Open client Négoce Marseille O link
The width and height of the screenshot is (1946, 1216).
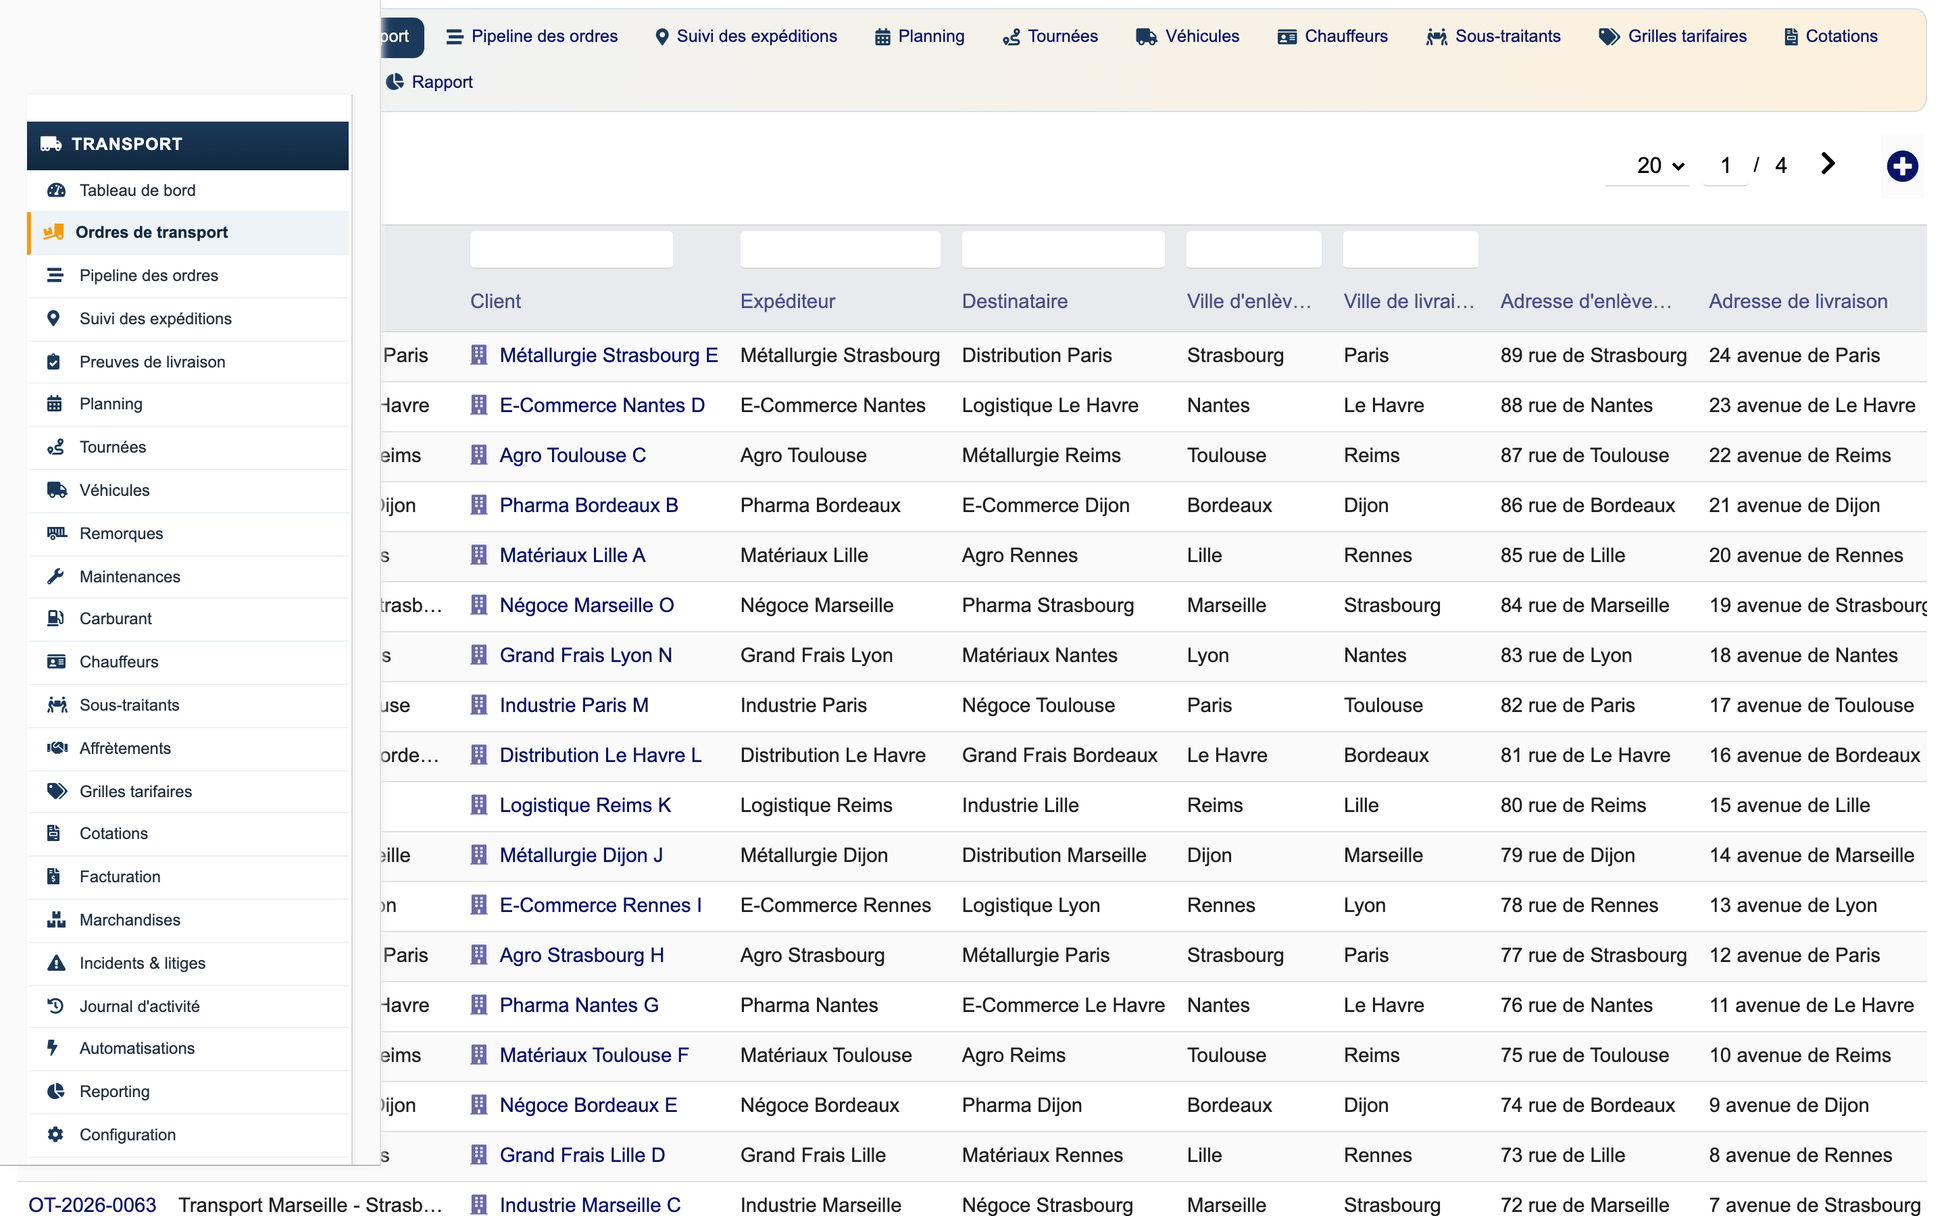click(587, 605)
